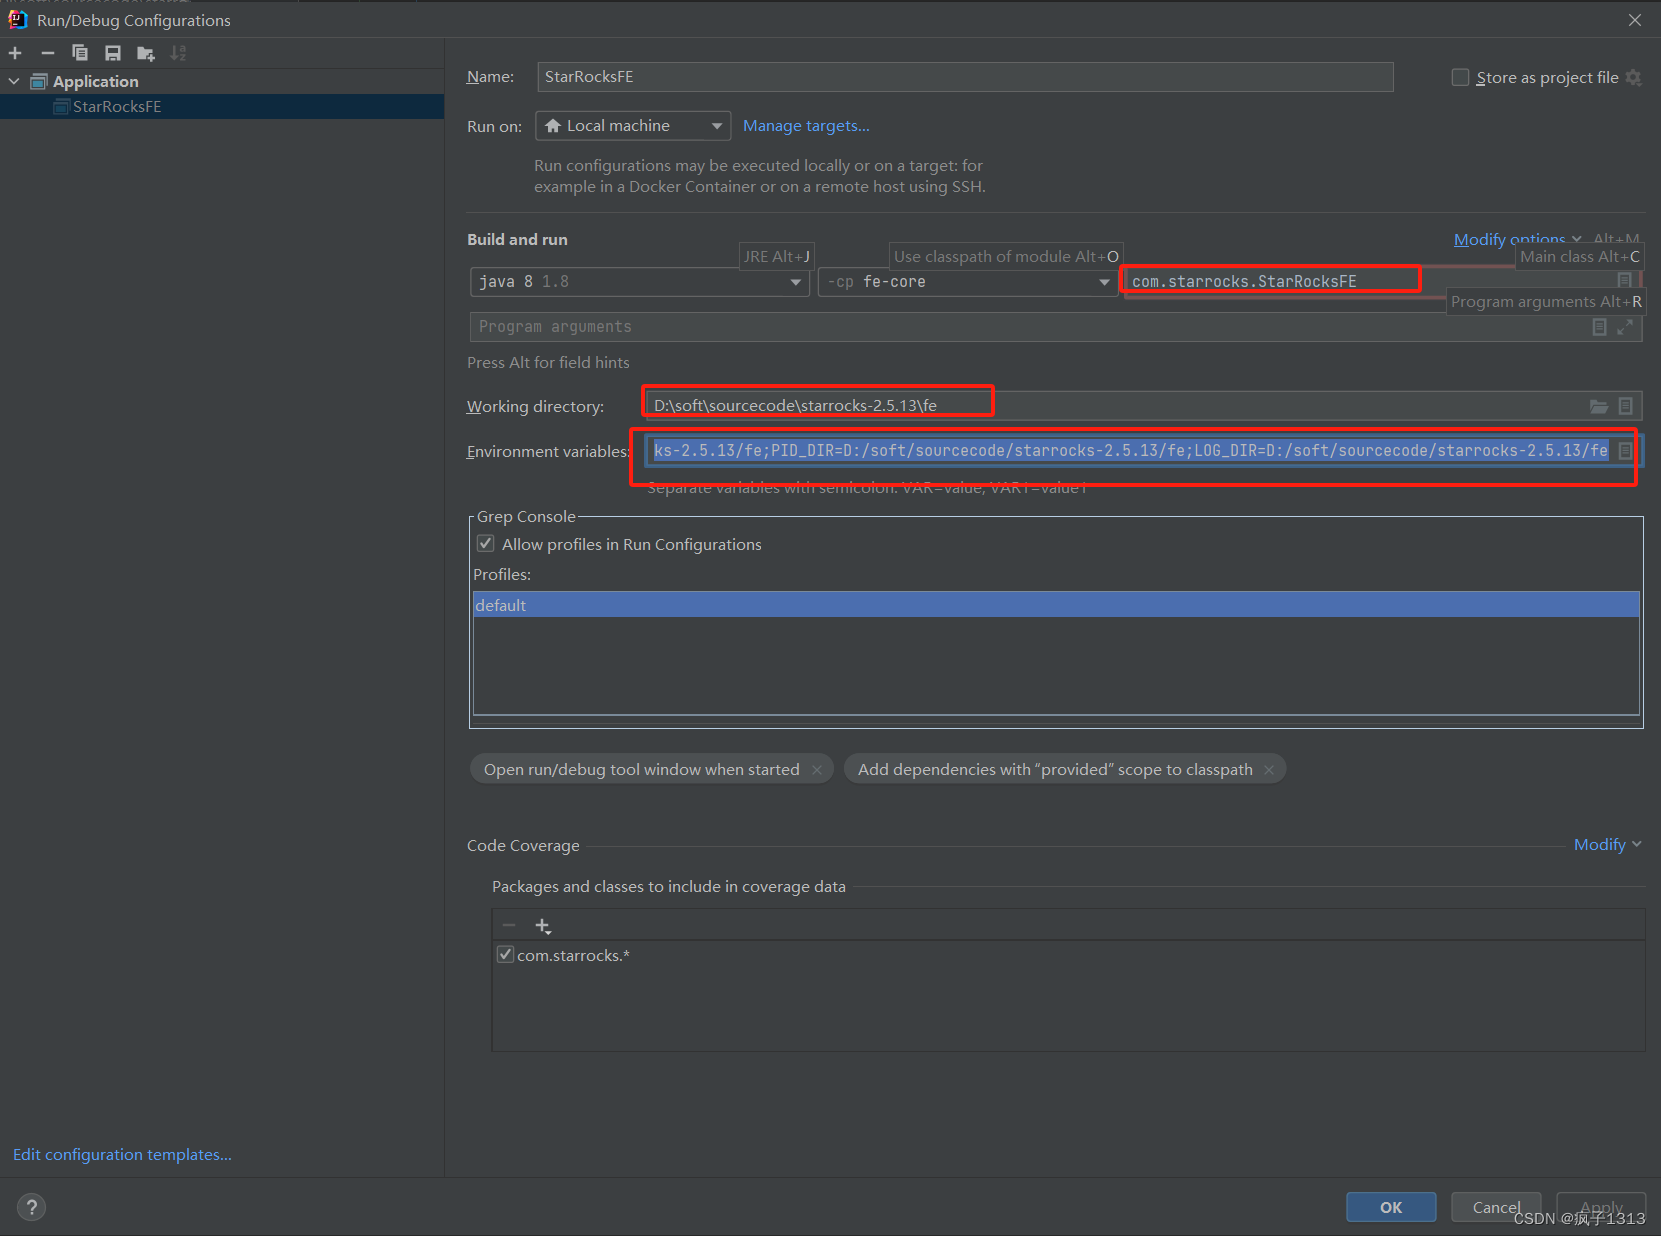Add coverage class or package

click(x=543, y=925)
